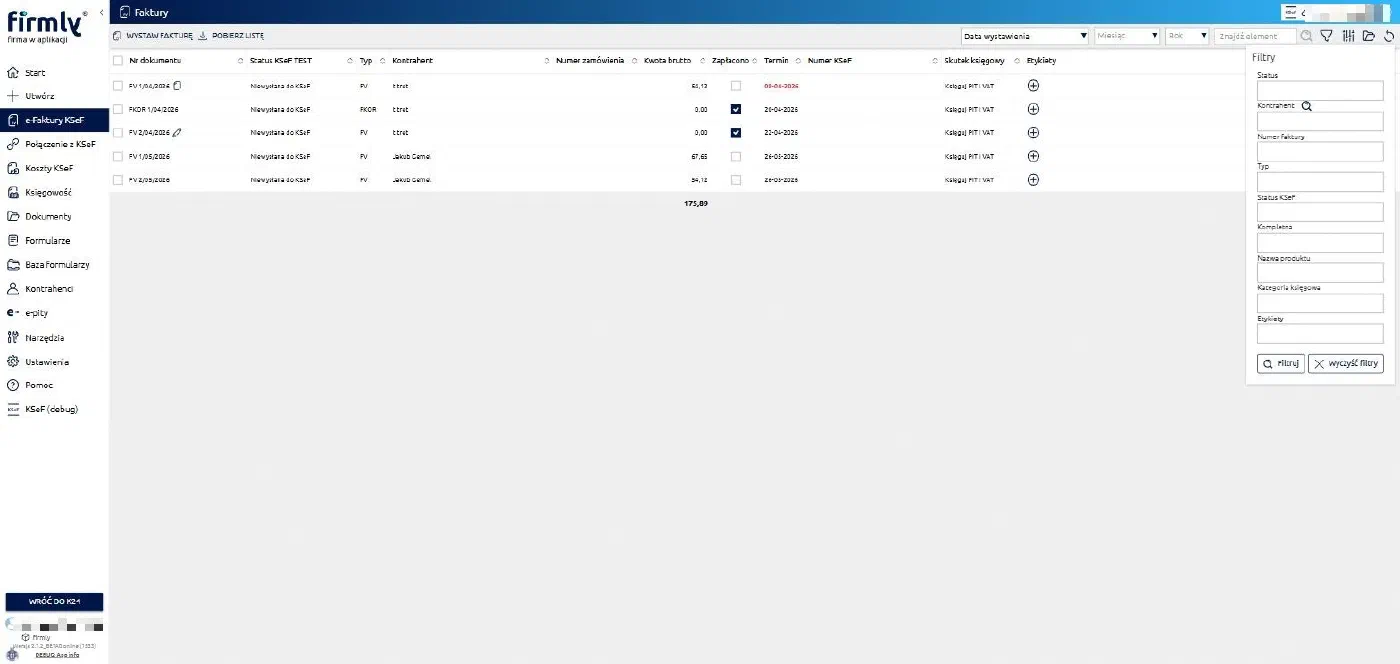Open the Data wystawienia dropdown

(x=1024, y=36)
